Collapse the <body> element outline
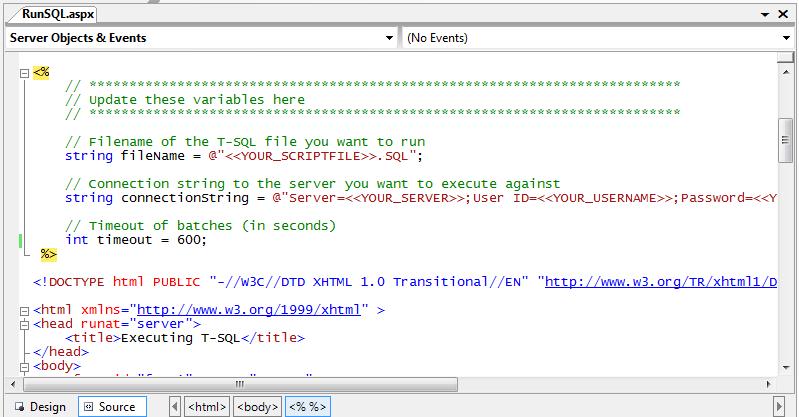 click(24, 366)
